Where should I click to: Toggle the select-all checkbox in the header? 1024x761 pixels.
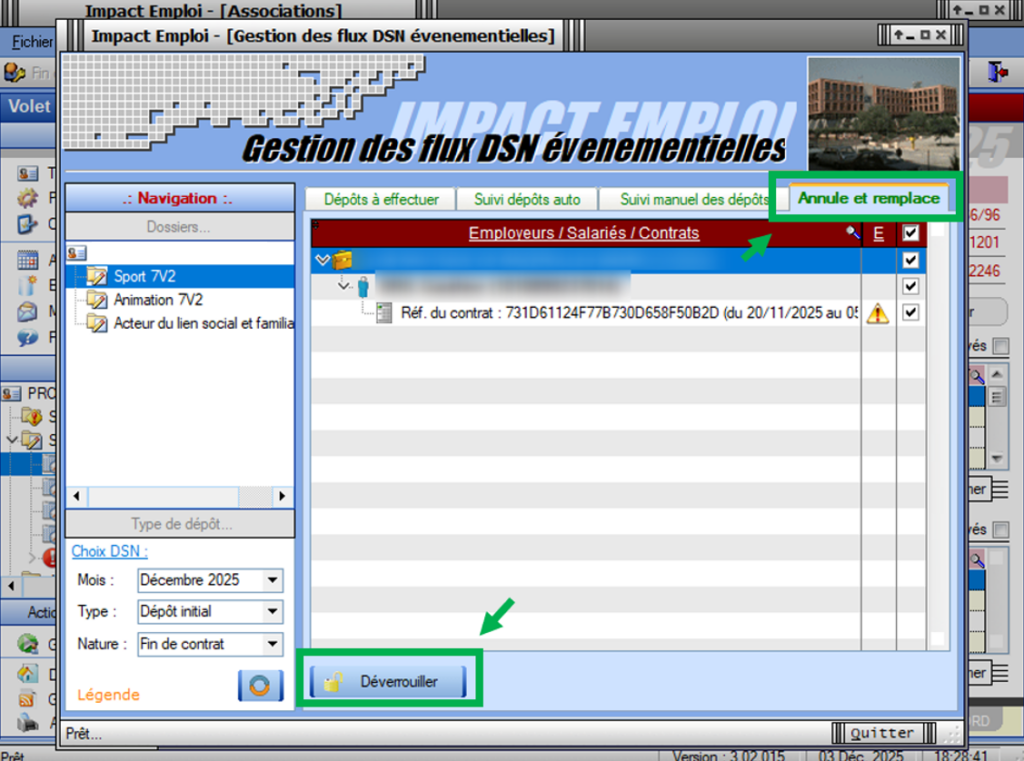pyautogui.click(x=910, y=233)
